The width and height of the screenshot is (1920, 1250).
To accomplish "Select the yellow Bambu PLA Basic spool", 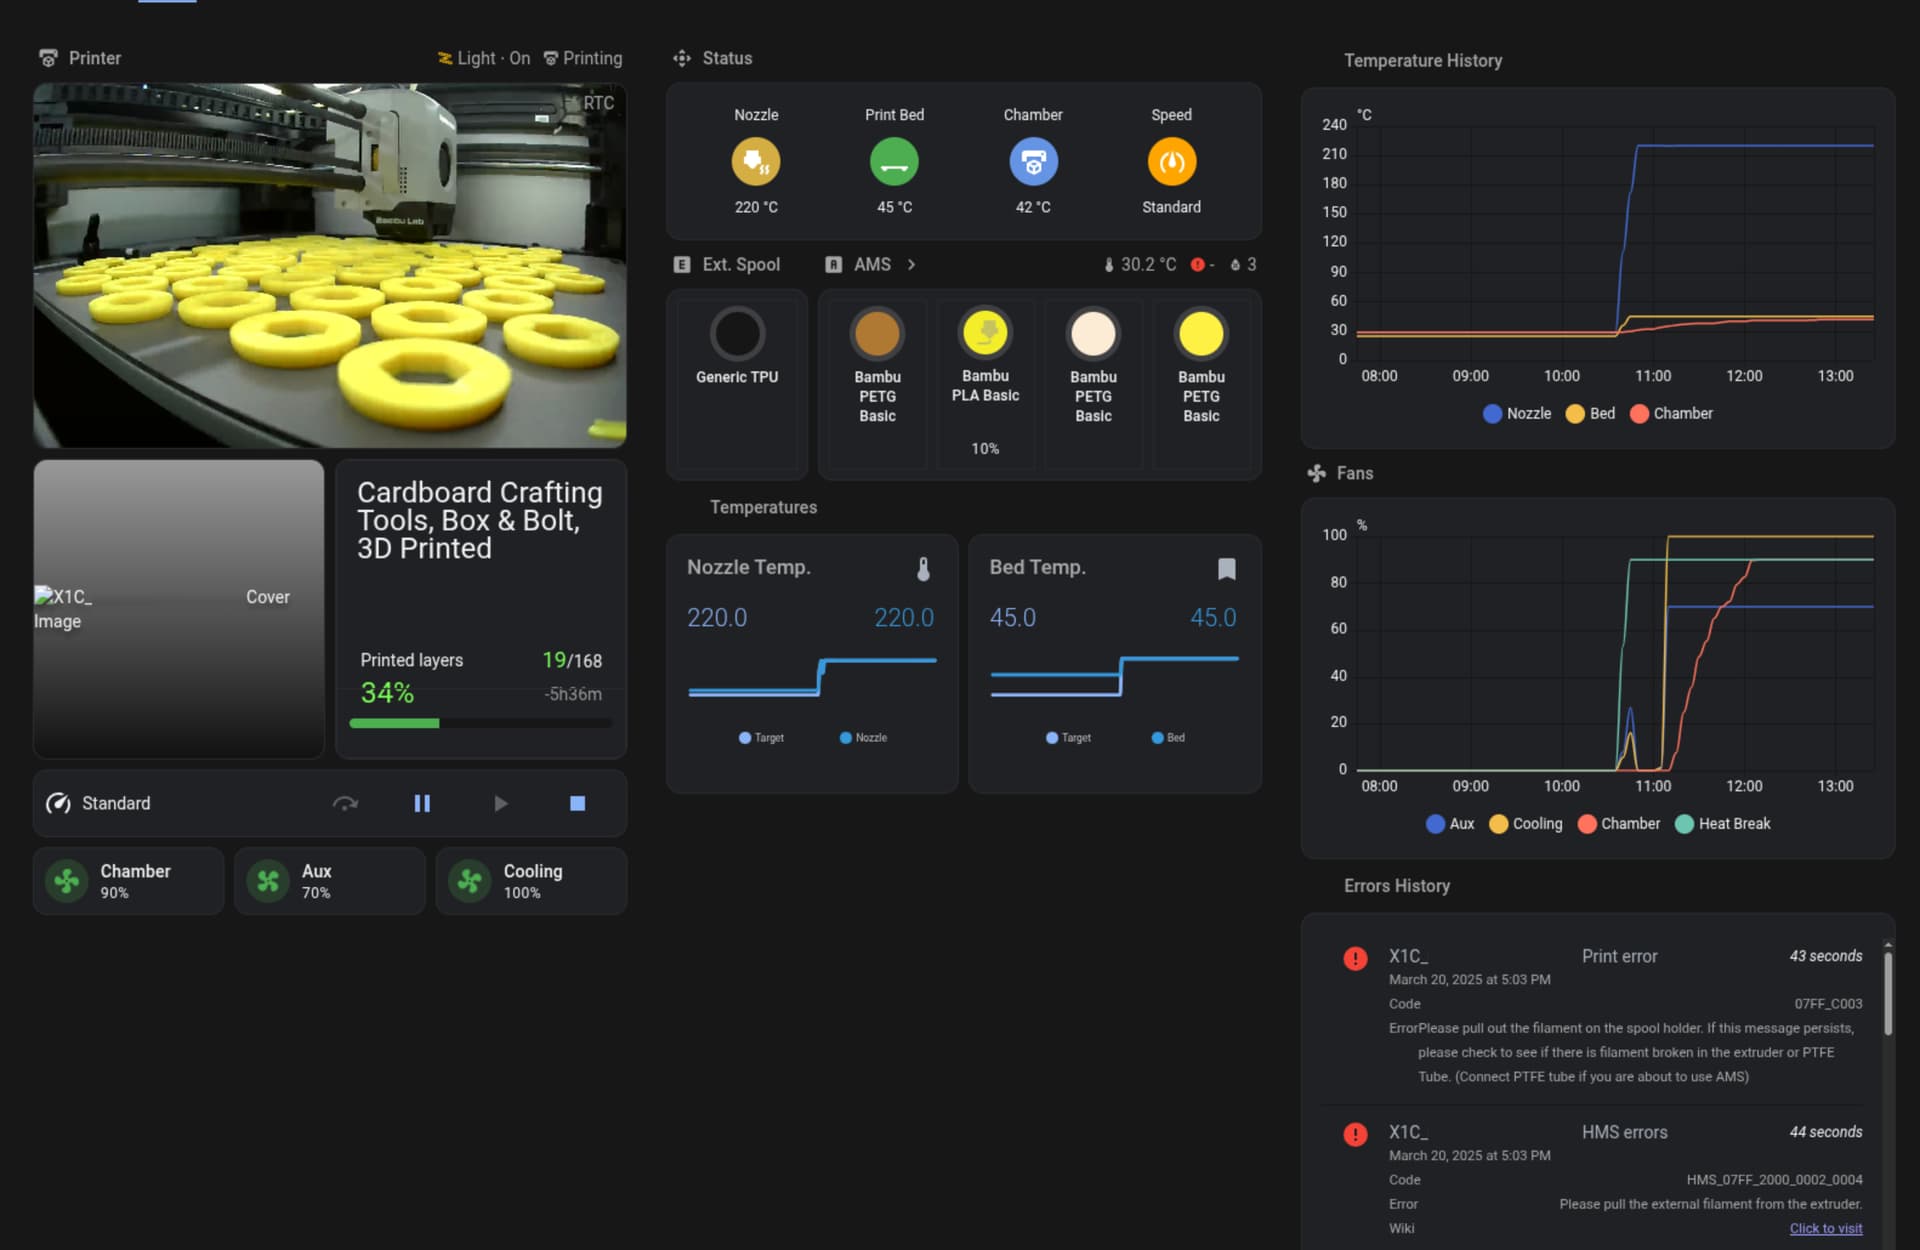I will [x=985, y=335].
